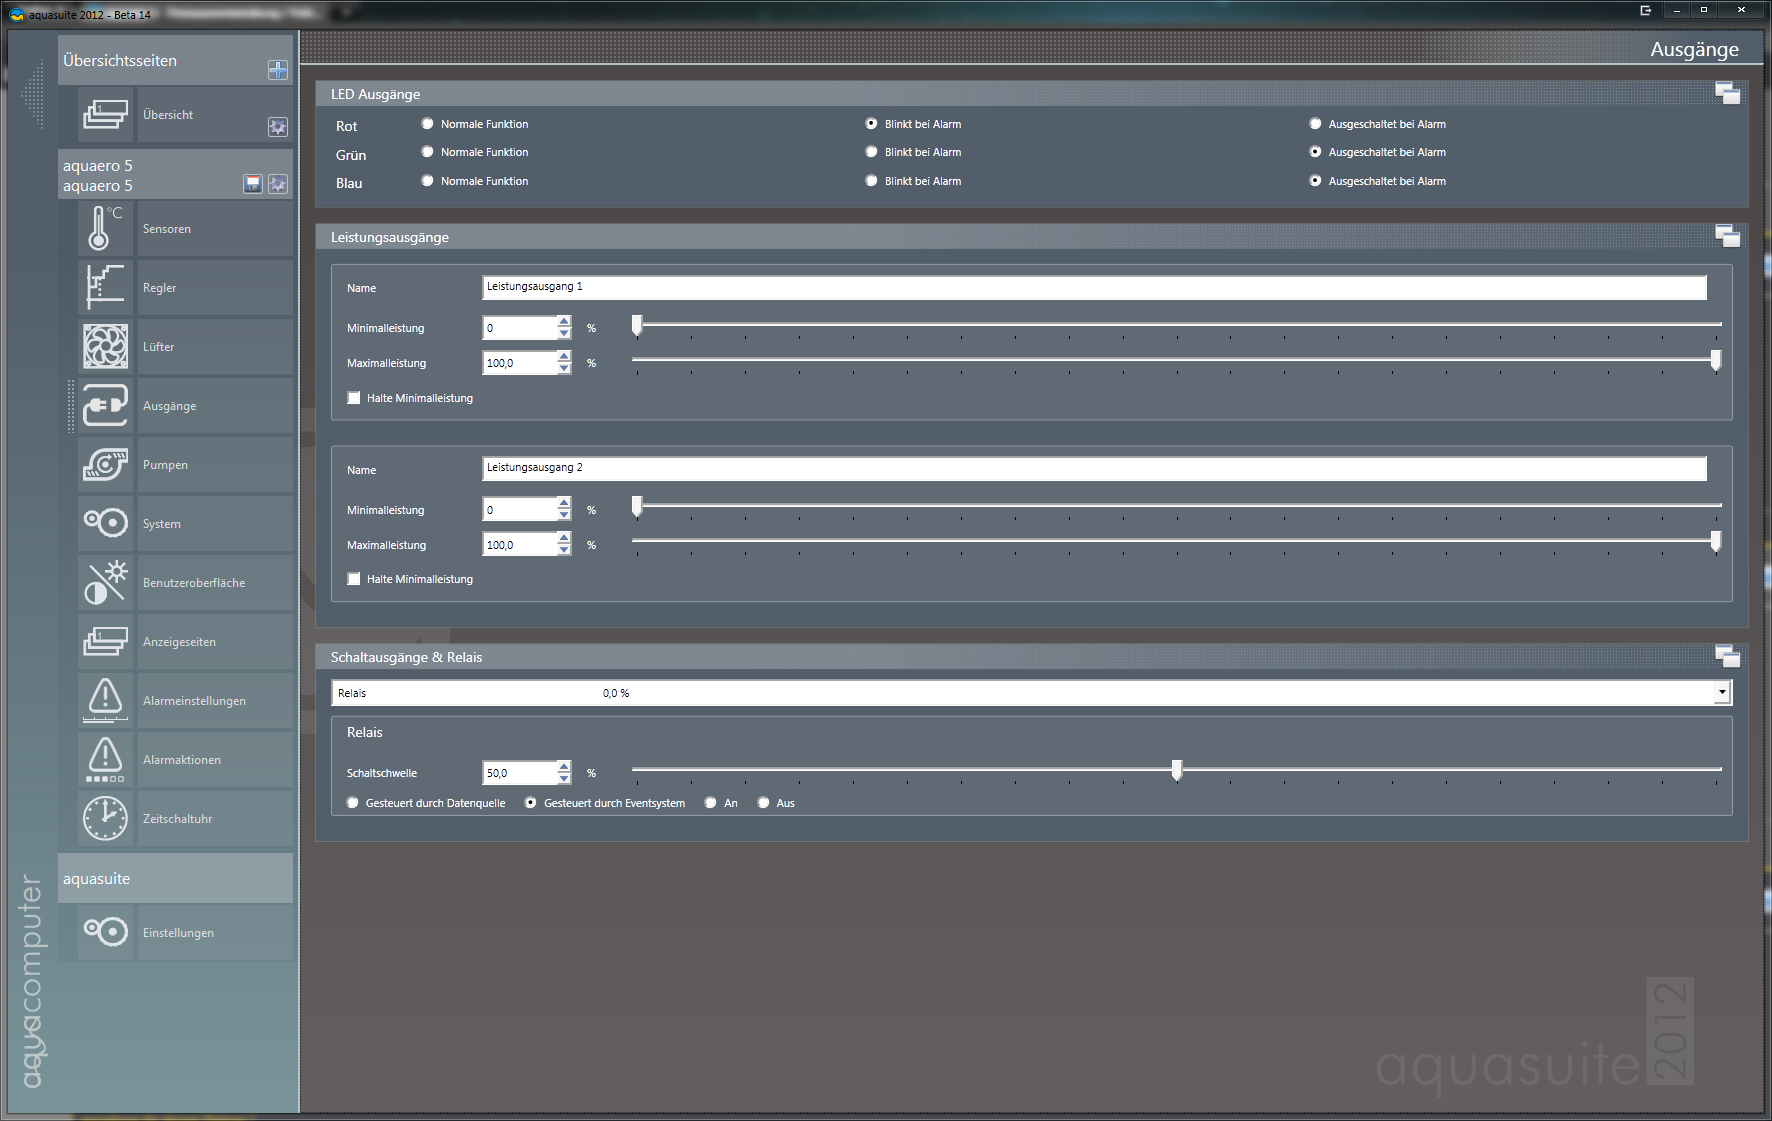Select the relay Aus option
This screenshot has width=1772, height=1121.
(764, 803)
